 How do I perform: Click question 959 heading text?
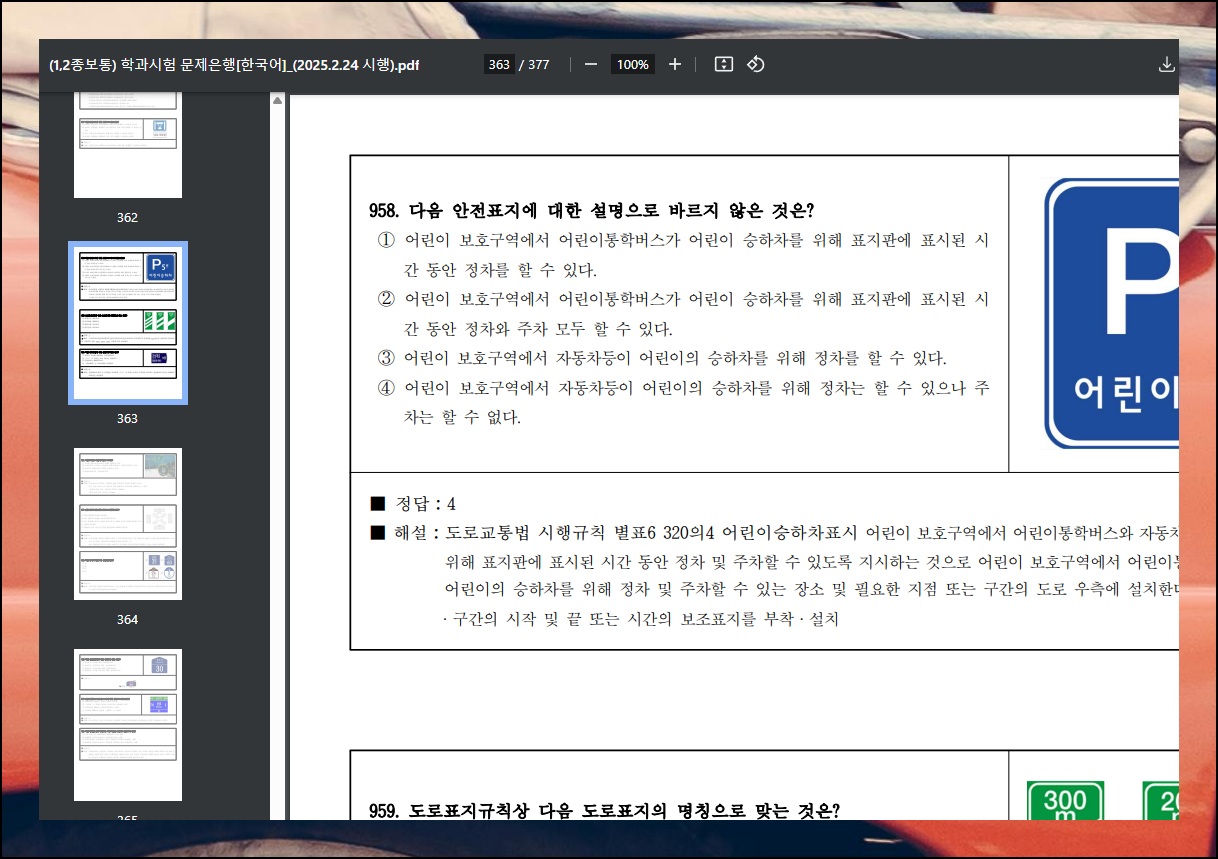click(x=604, y=810)
